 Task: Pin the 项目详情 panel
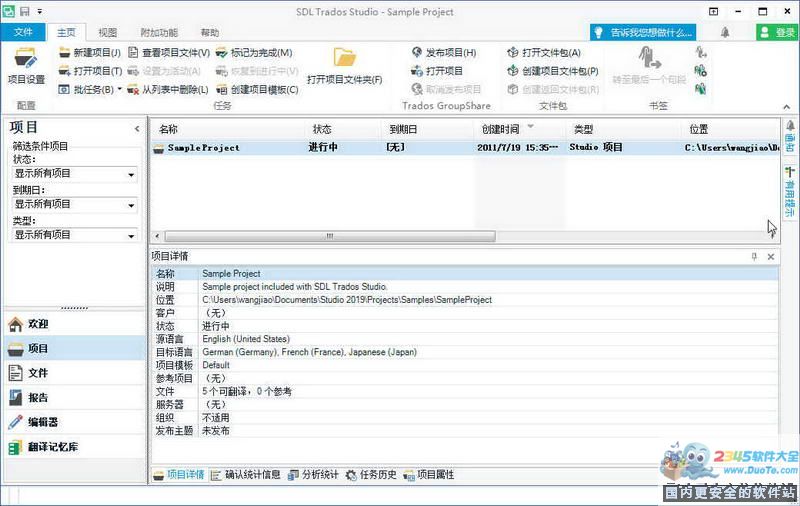coord(755,257)
